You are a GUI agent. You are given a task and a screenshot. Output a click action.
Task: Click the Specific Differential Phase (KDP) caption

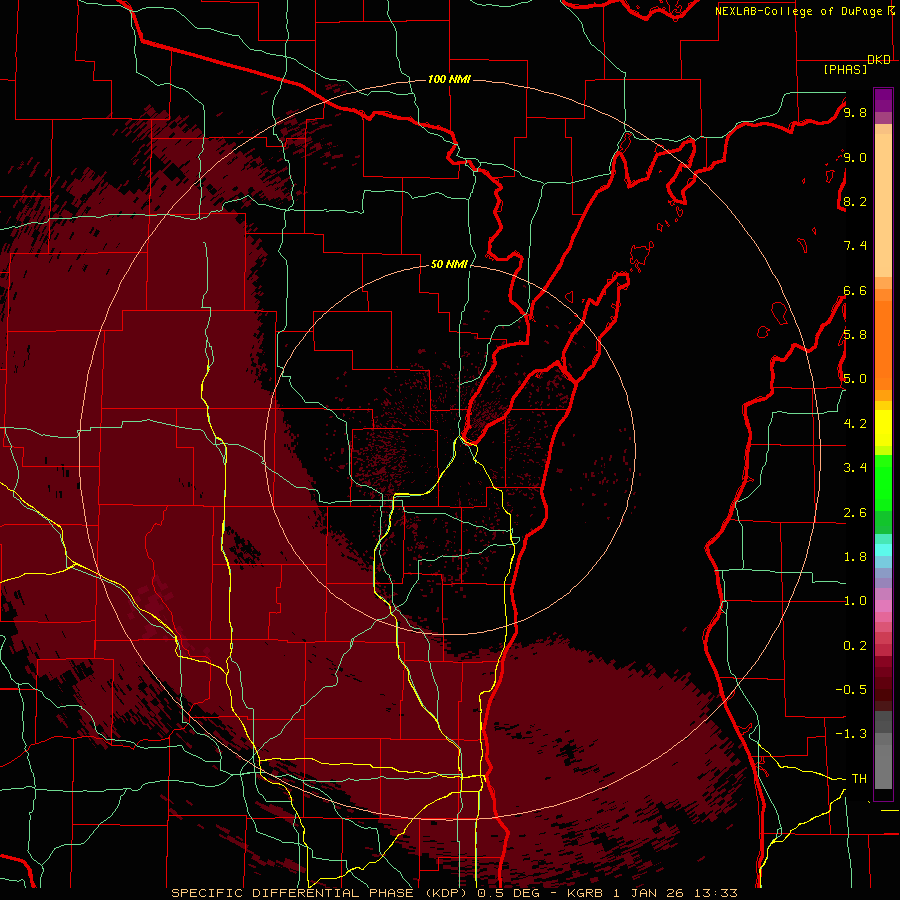pos(320,893)
